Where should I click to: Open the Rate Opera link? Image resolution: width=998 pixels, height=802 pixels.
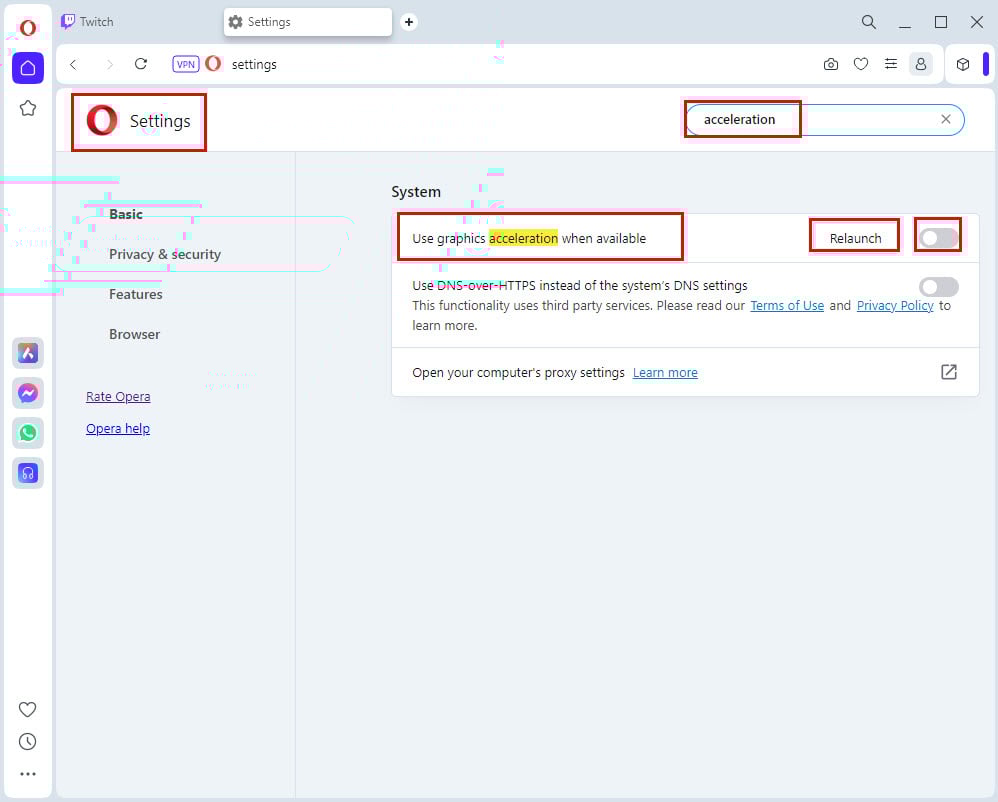click(118, 397)
